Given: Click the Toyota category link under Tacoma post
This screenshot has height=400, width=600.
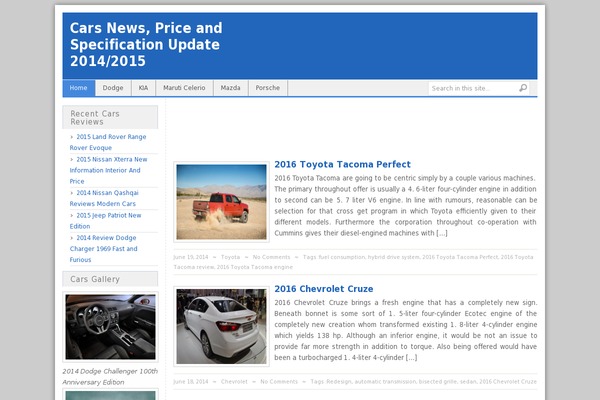Looking at the screenshot, I should pos(230,257).
